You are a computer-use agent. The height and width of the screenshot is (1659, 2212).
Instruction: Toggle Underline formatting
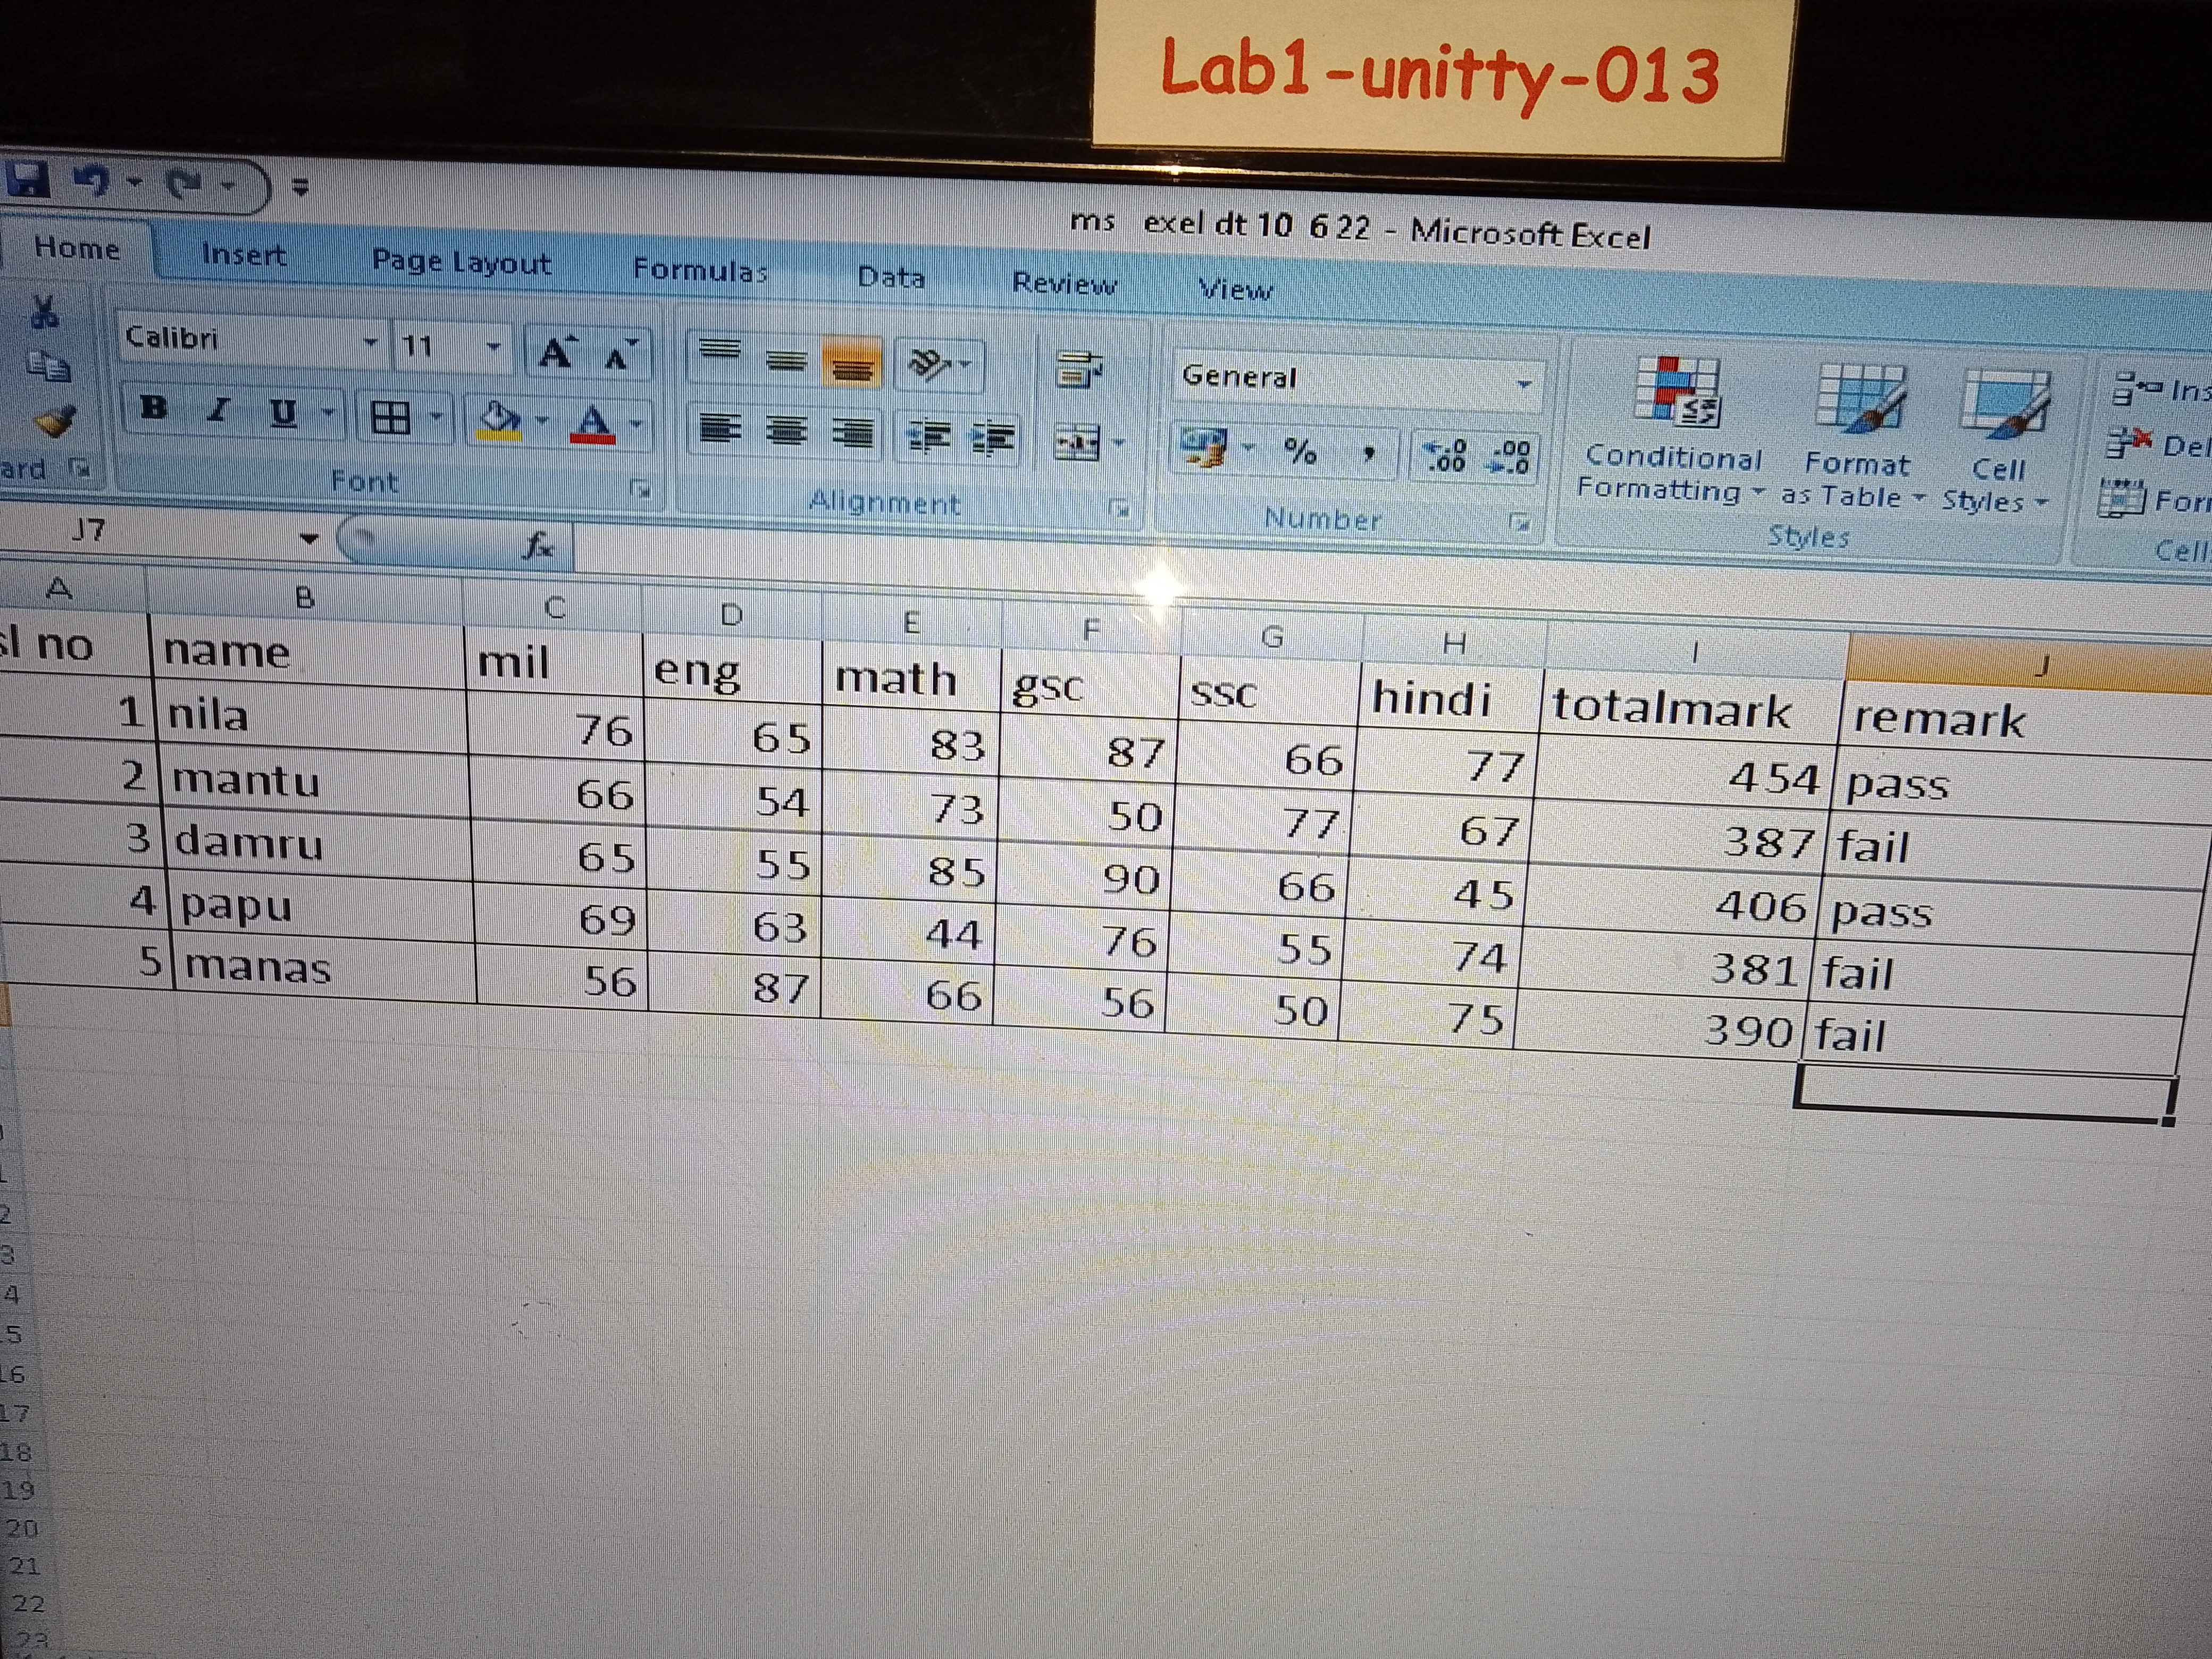283,413
